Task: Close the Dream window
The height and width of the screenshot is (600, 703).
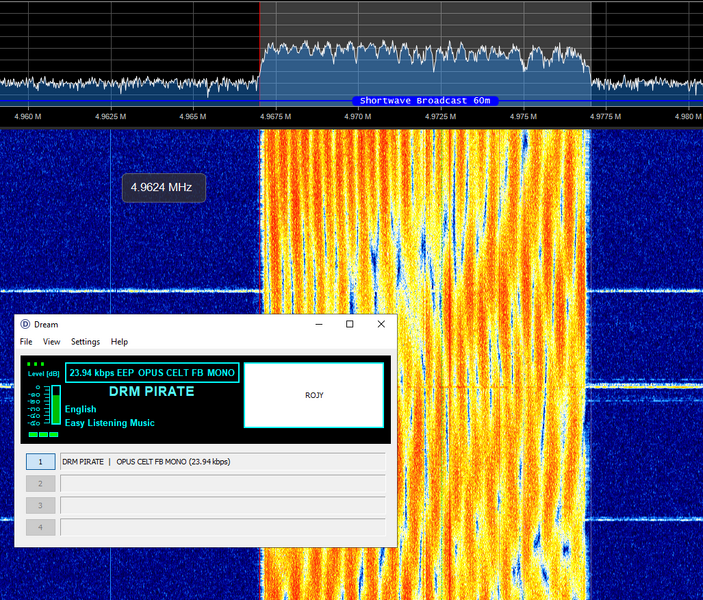Action: (x=381, y=324)
